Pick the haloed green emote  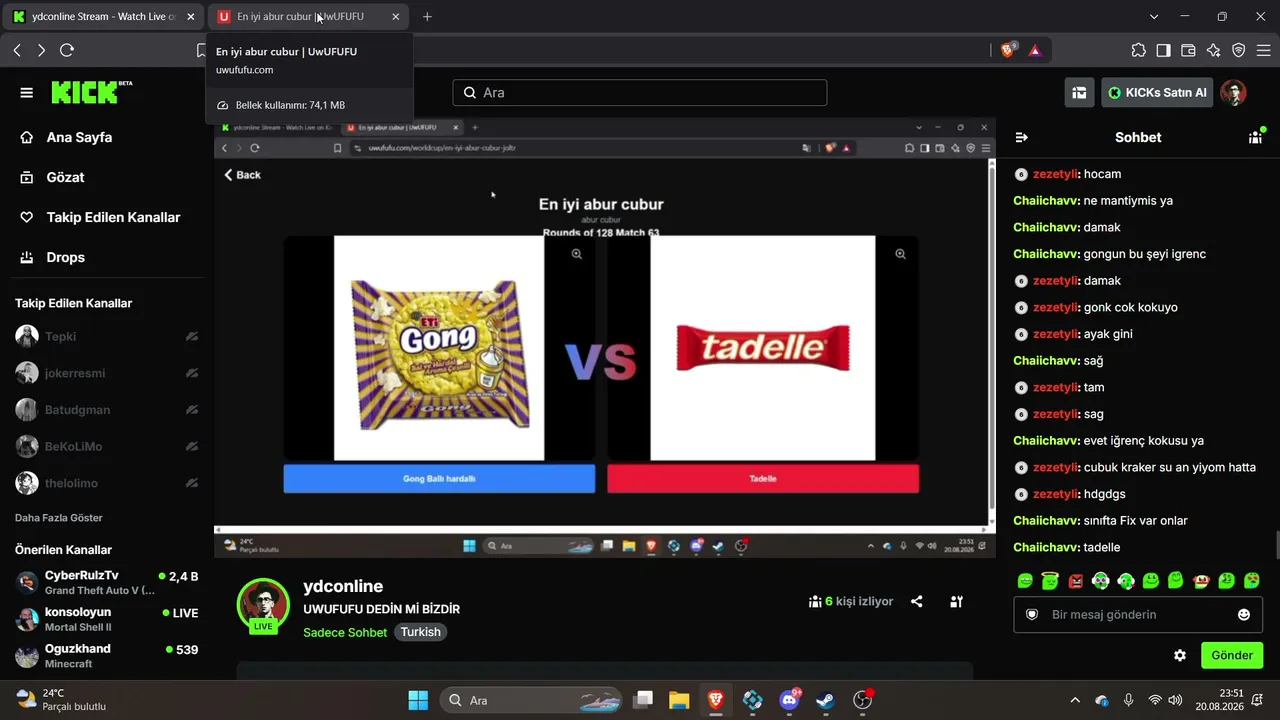(1049, 581)
